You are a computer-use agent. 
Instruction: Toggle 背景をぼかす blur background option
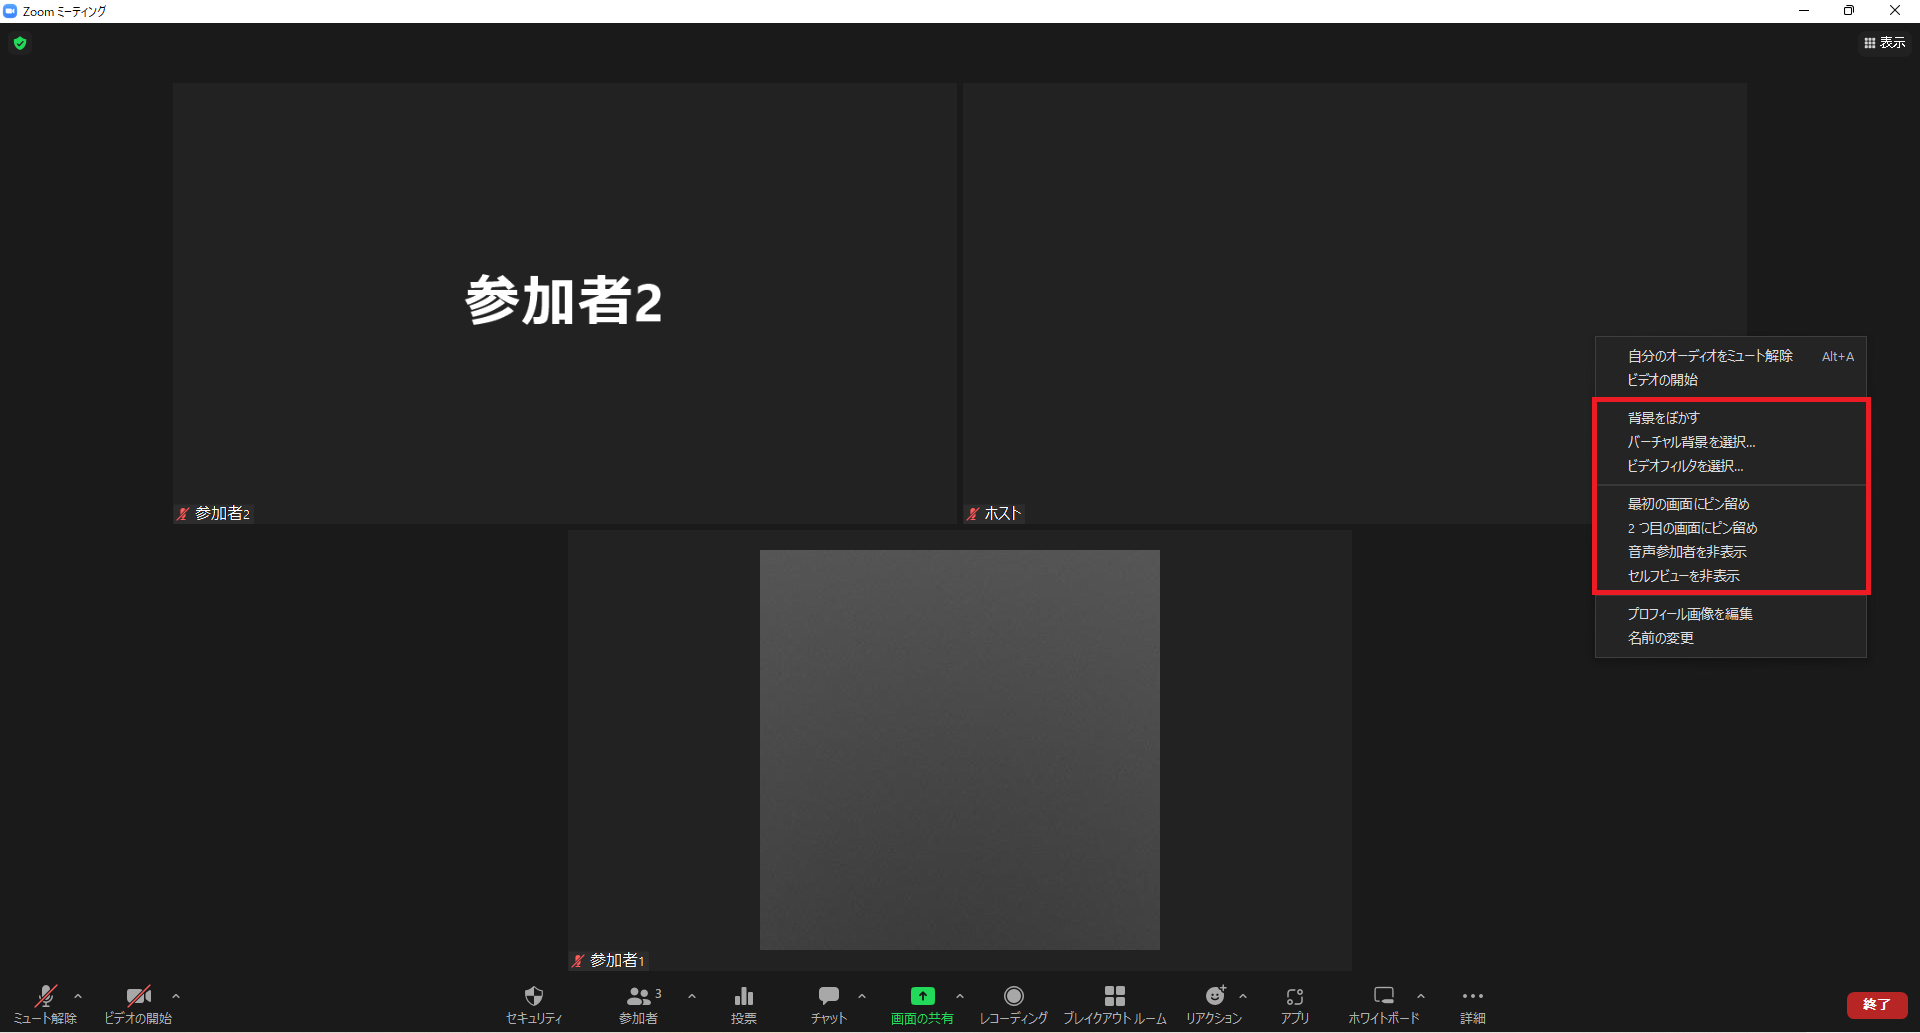1663,418
